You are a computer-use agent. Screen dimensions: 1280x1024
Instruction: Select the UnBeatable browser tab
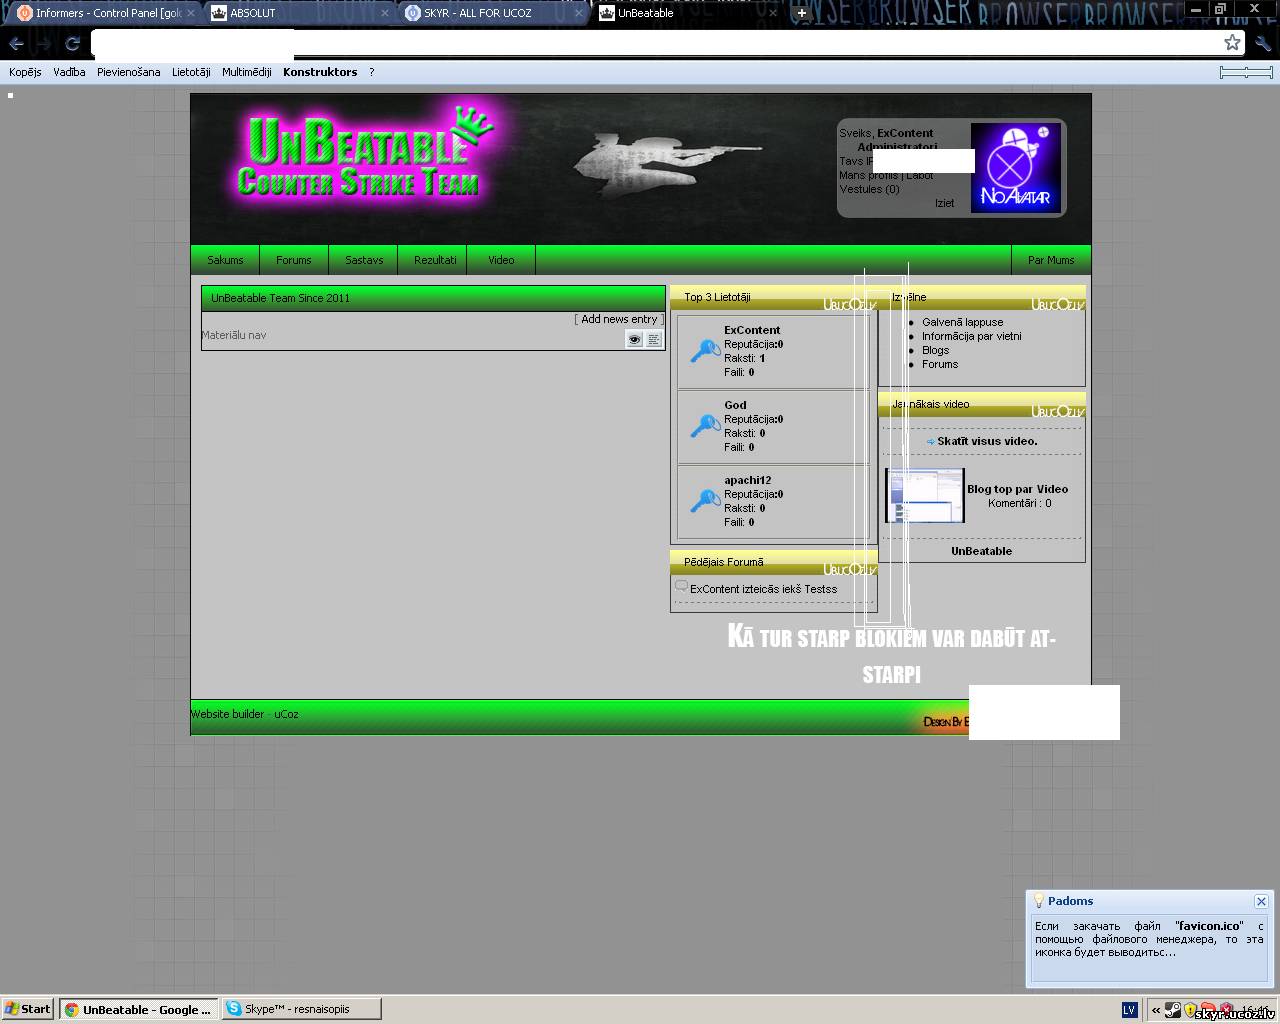[x=688, y=13]
